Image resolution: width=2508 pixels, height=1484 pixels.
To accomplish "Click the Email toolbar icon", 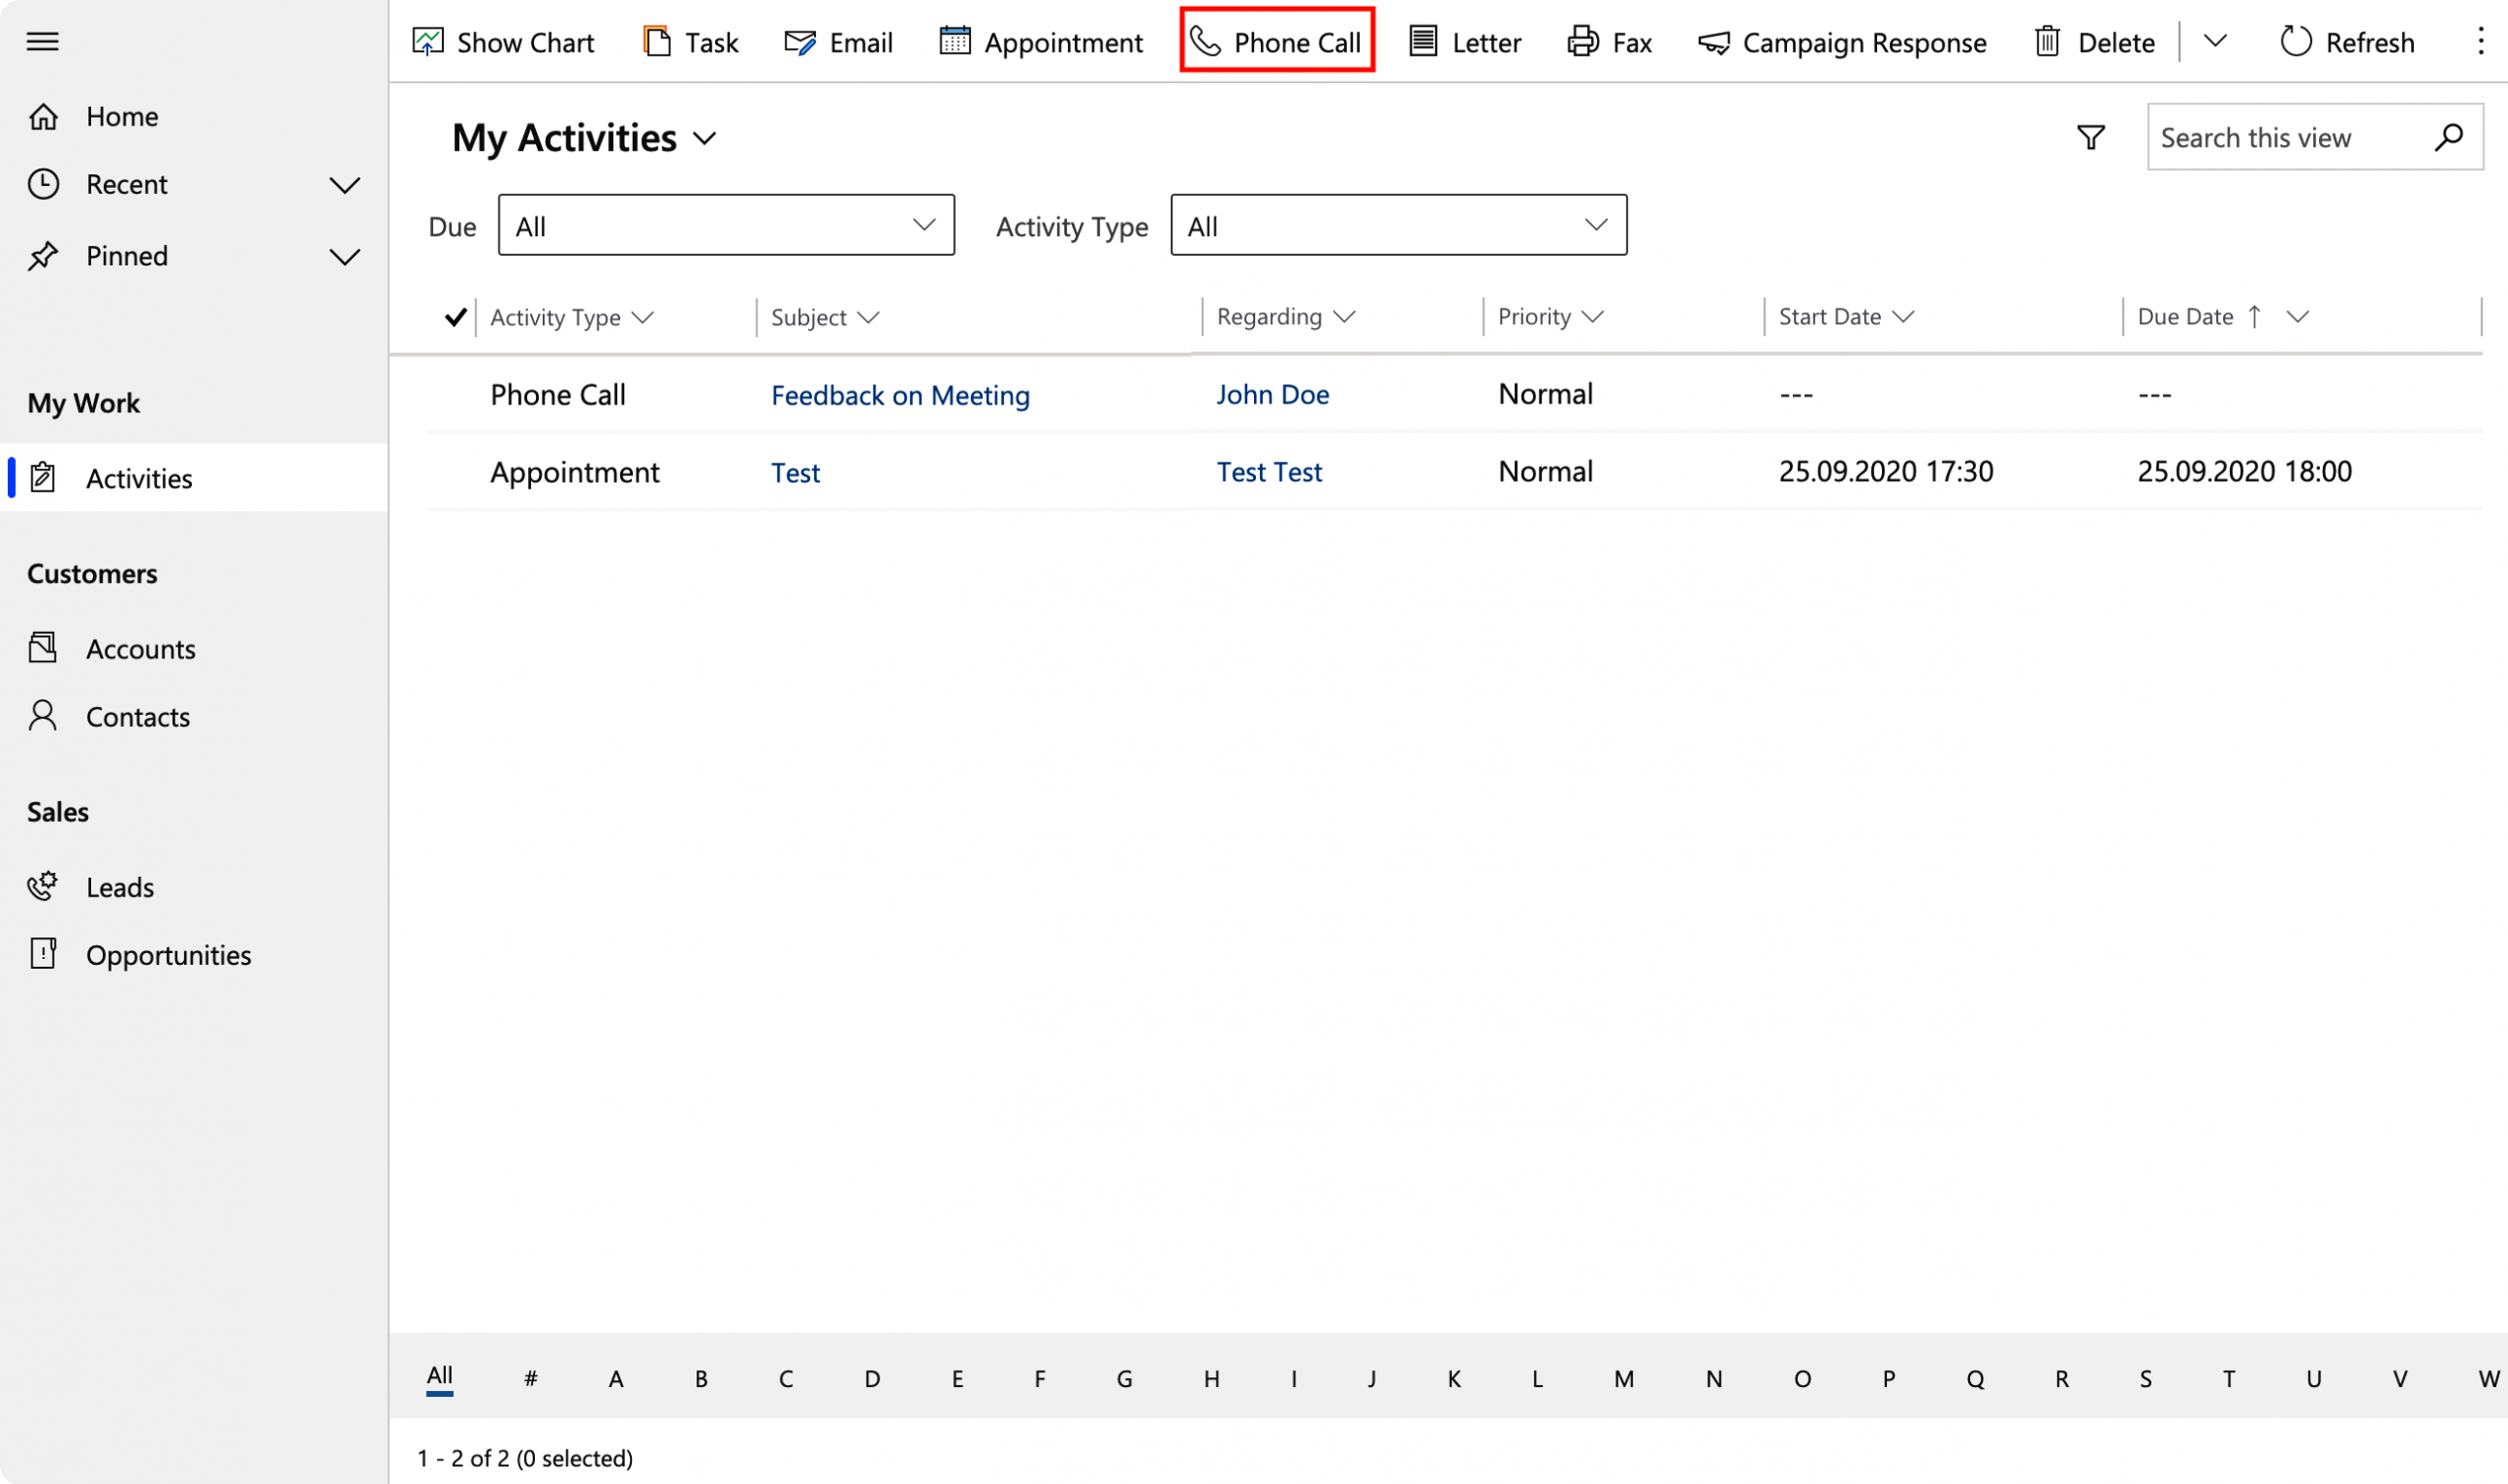I will (800, 42).
